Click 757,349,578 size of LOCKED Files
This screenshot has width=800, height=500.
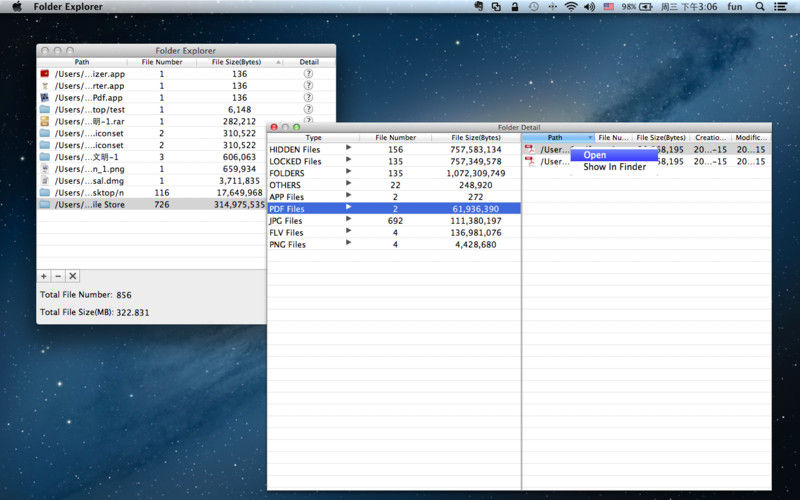[476, 161]
